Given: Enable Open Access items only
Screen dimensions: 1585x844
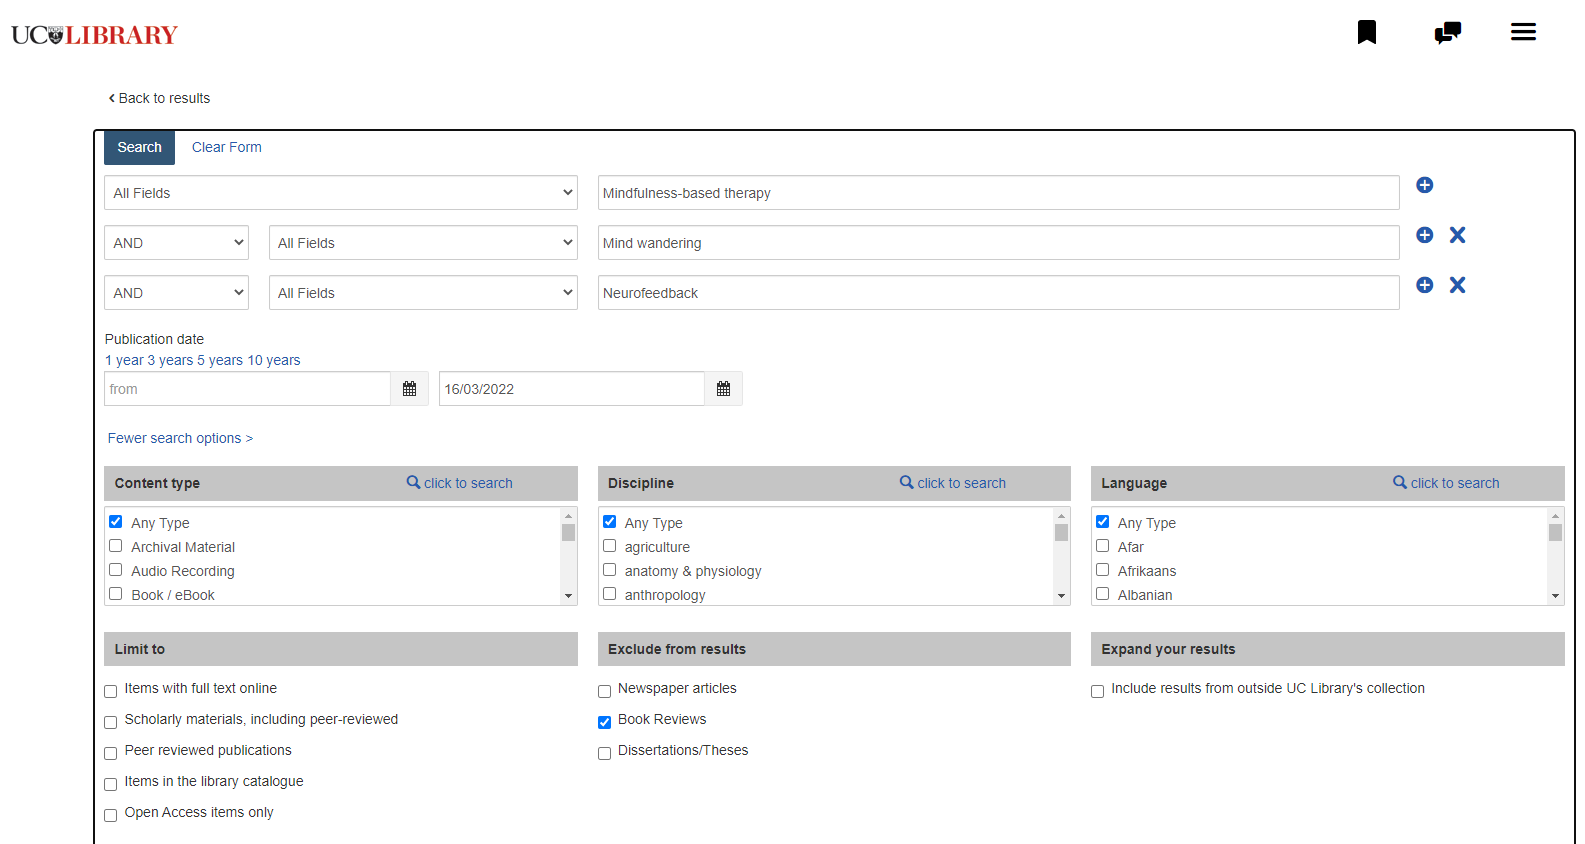Looking at the screenshot, I should (x=111, y=815).
